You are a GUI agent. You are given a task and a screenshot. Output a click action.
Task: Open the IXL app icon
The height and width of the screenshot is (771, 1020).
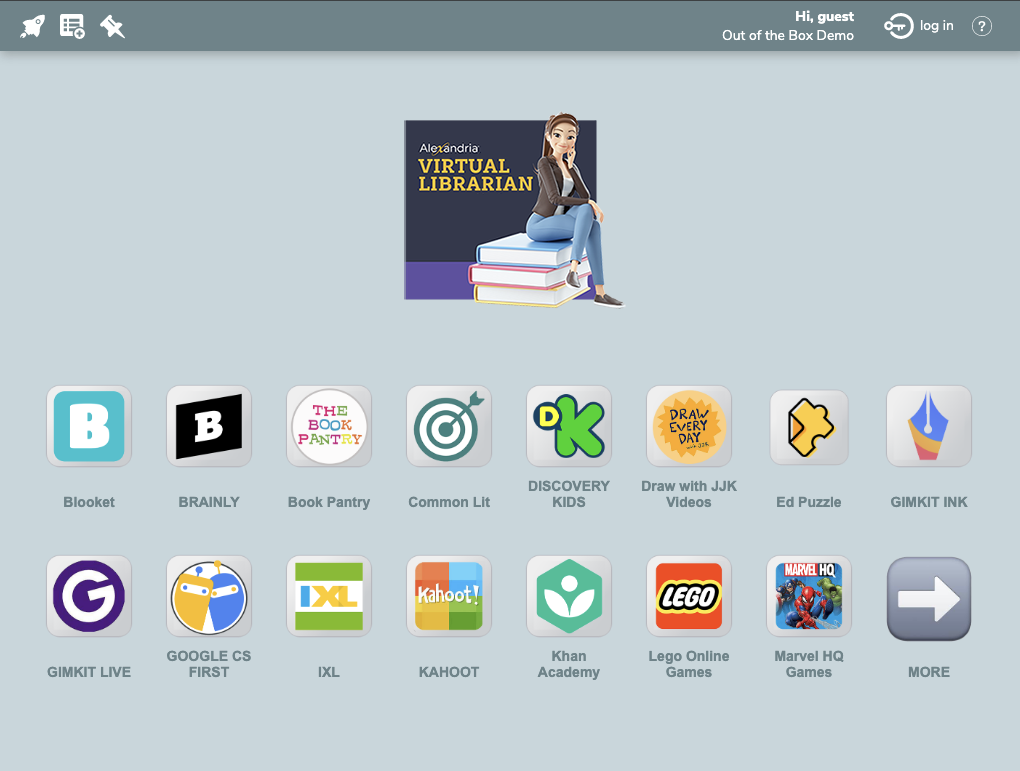[x=329, y=596]
